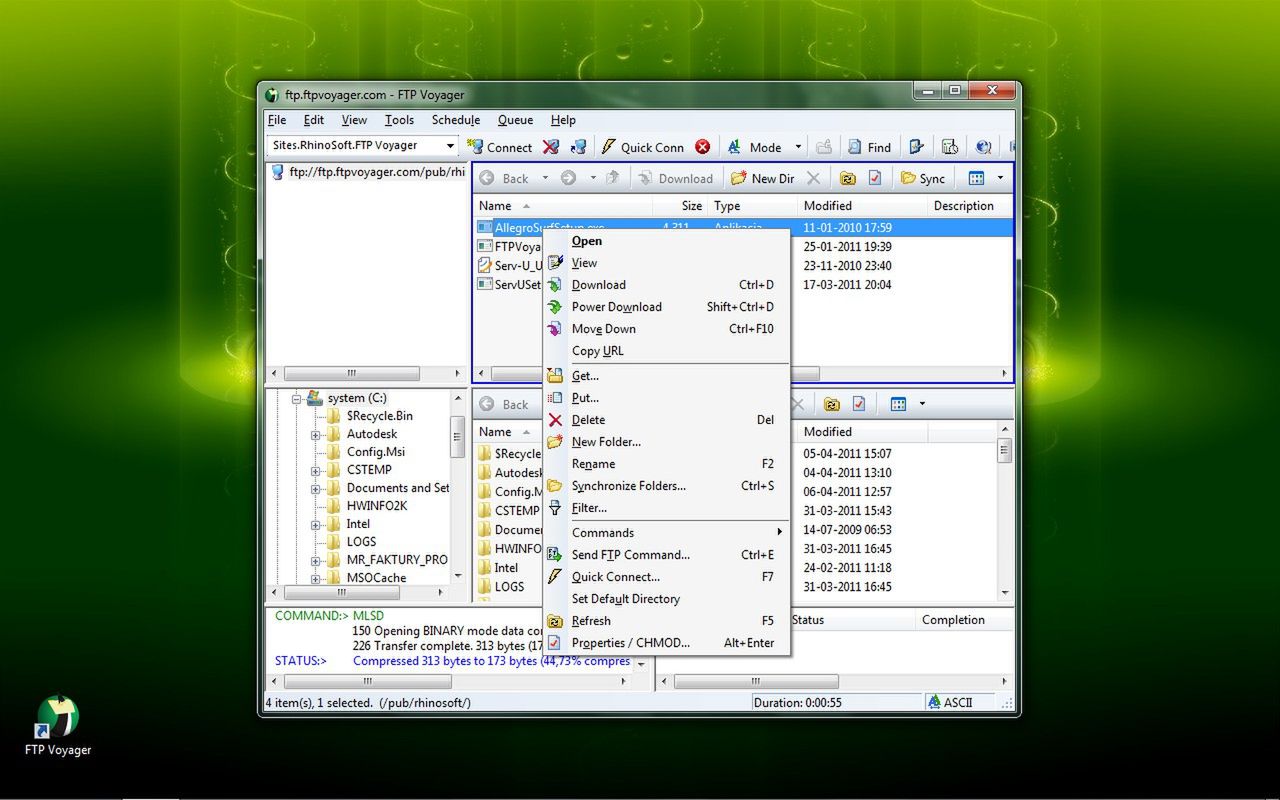Image resolution: width=1280 pixels, height=800 pixels.
Task: Click the remote pane Properties checkmark icon
Action: click(875, 178)
